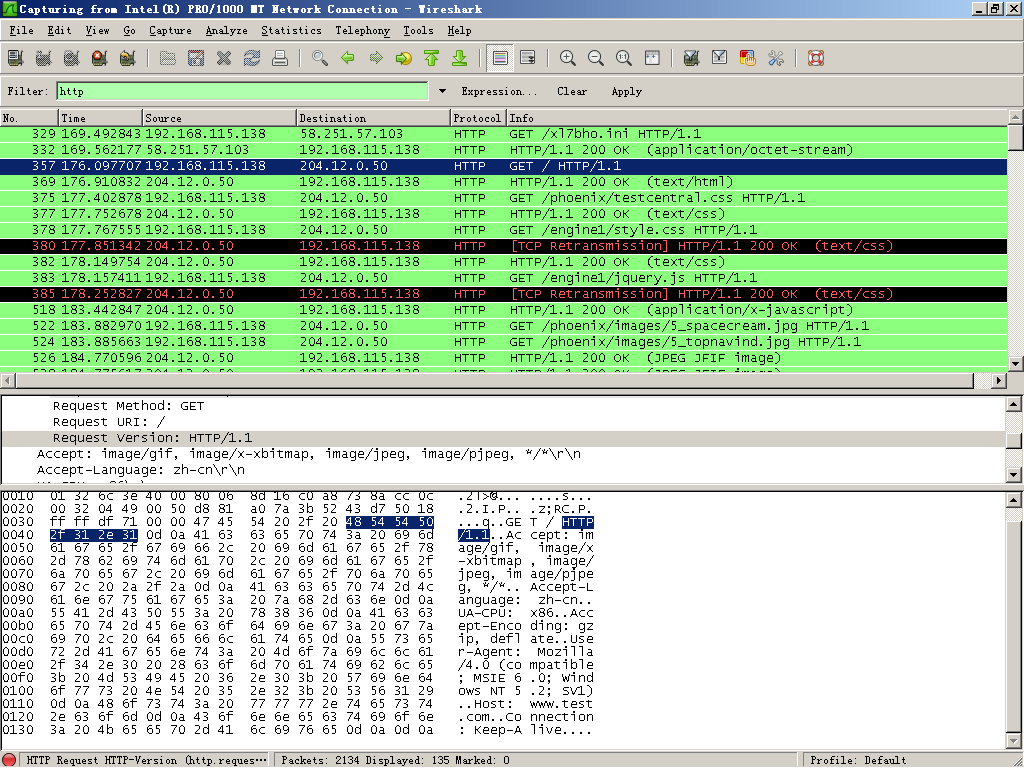Viewport: 1024px width, 768px height.
Task: Toggle auto scroll in live capture
Action: tap(528, 58)
